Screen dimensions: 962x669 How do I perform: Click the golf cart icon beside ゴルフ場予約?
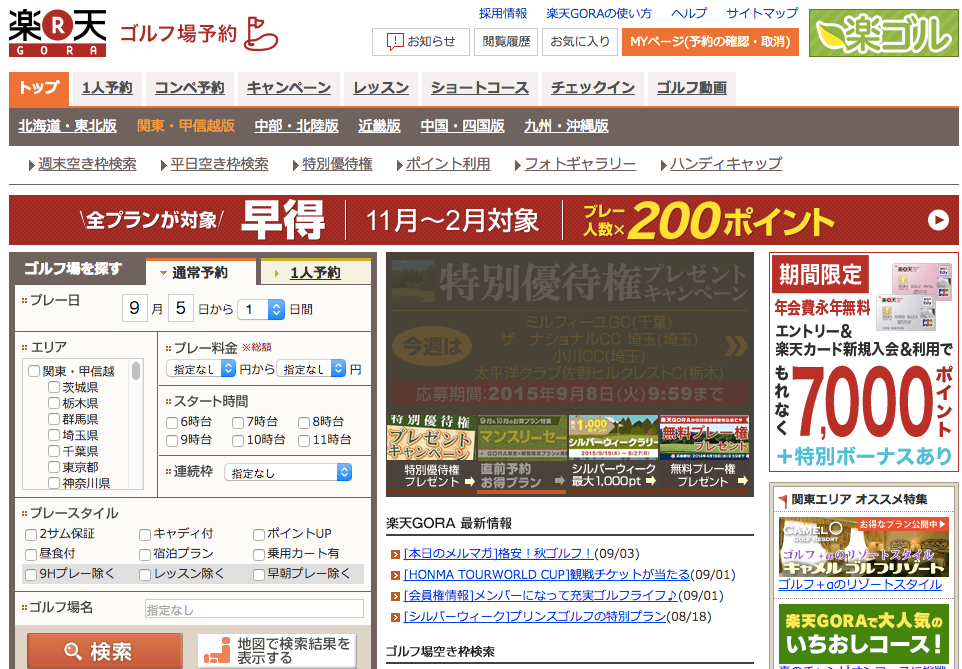pos(261,34)
